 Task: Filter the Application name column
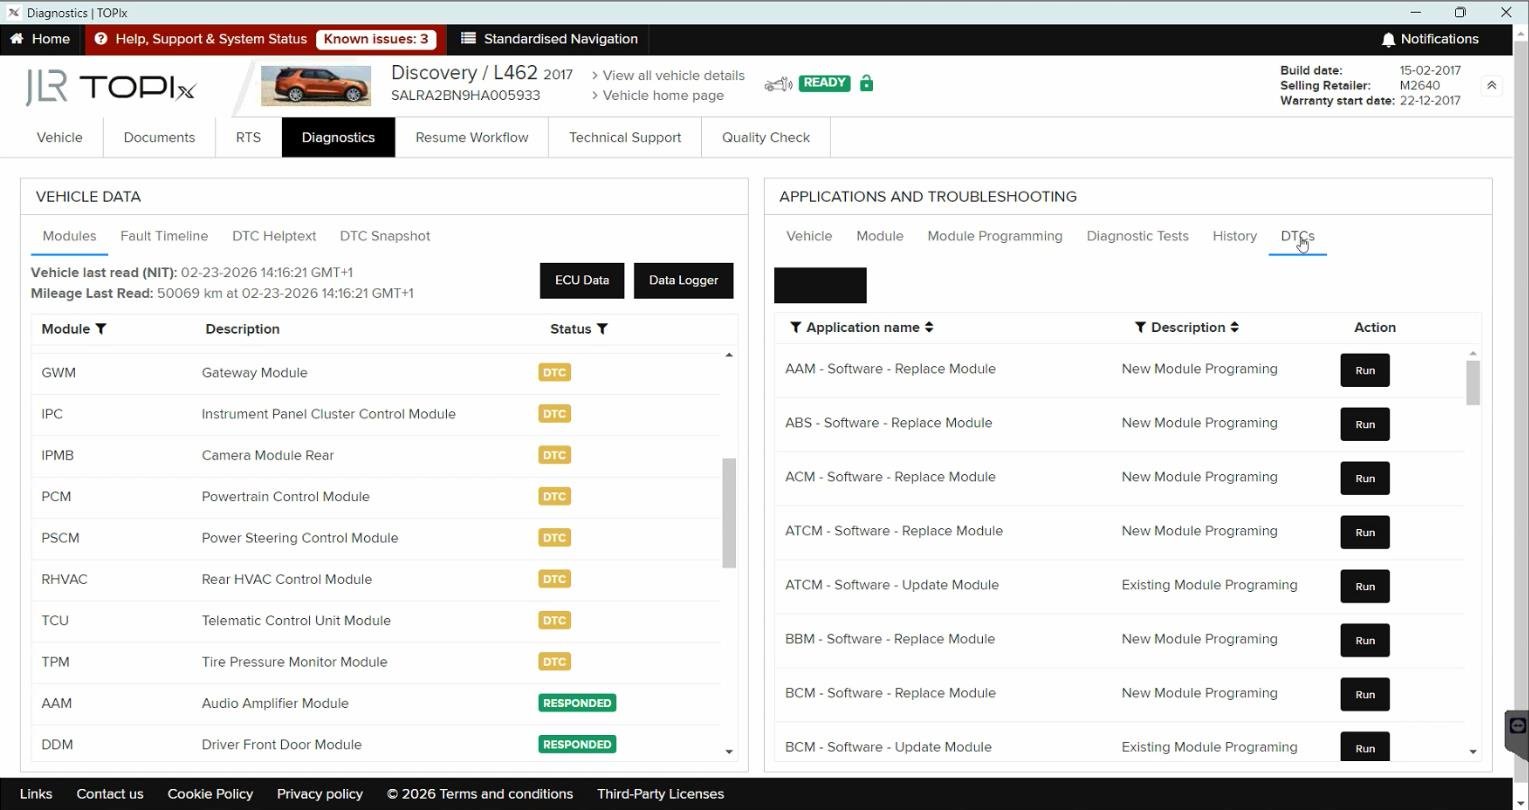click(796, 327)
